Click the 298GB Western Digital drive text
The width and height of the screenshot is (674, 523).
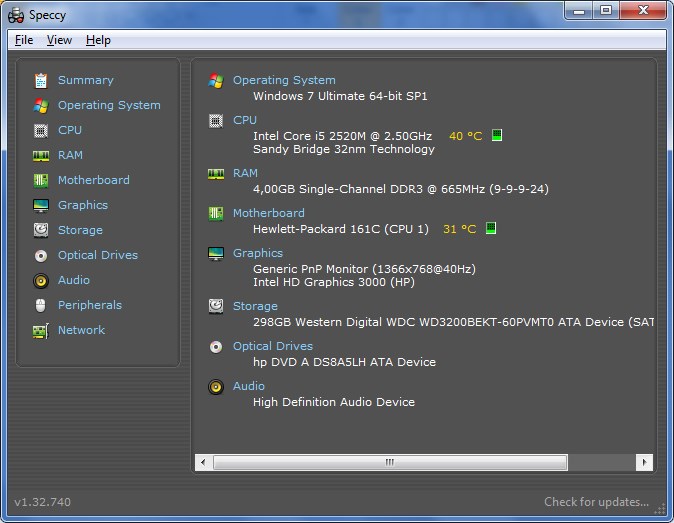(x=453, y=322)
